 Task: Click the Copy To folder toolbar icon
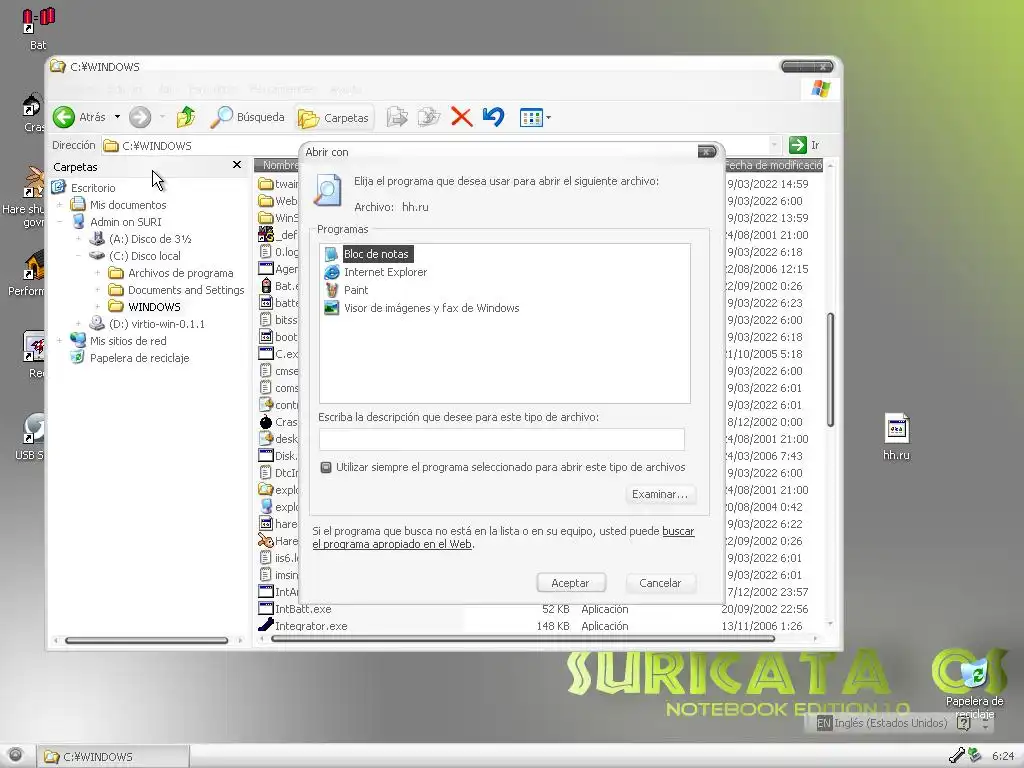(428, 118)
